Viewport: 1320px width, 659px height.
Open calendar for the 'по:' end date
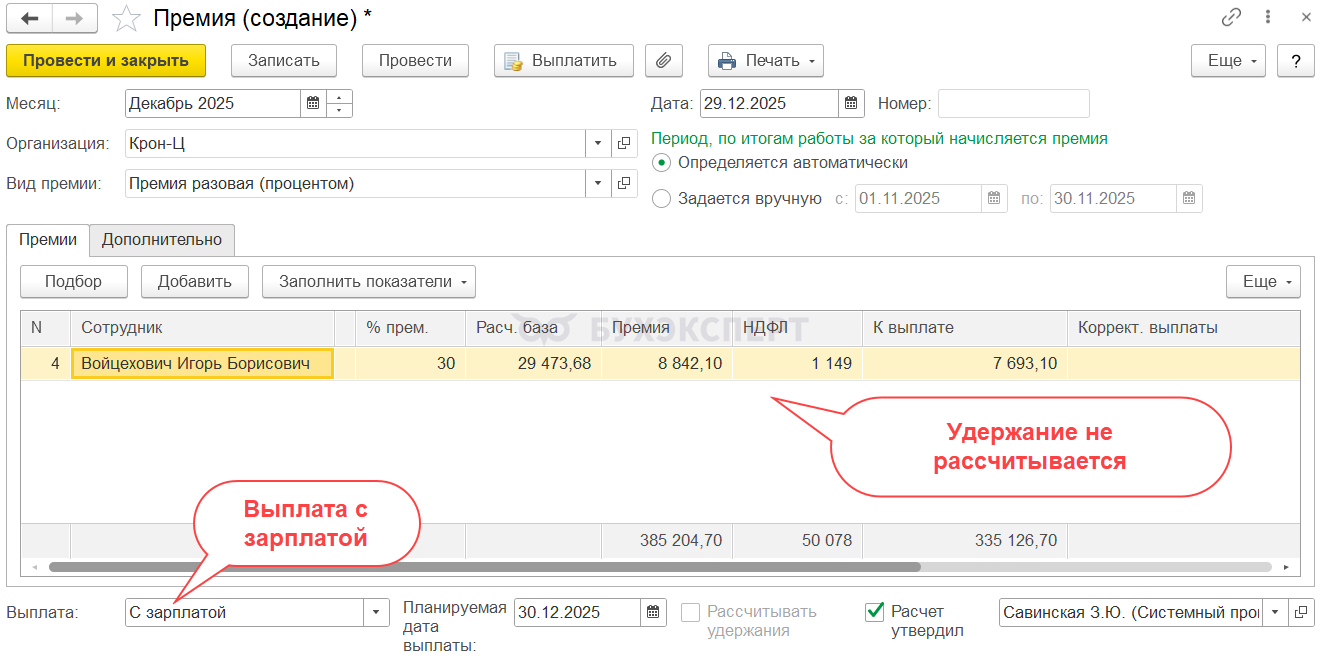pyautogui.click(x=1189, y=198)
